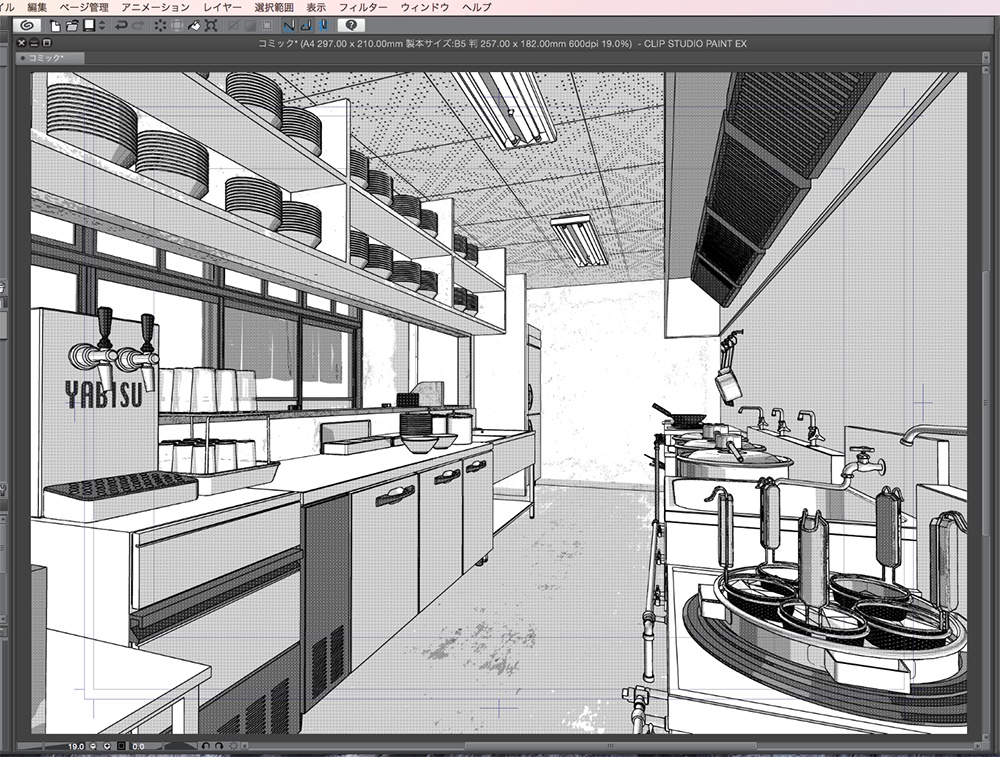Toggle snap to grid
This screenshot has width=1000, height=757.
(x=323, y=26)
